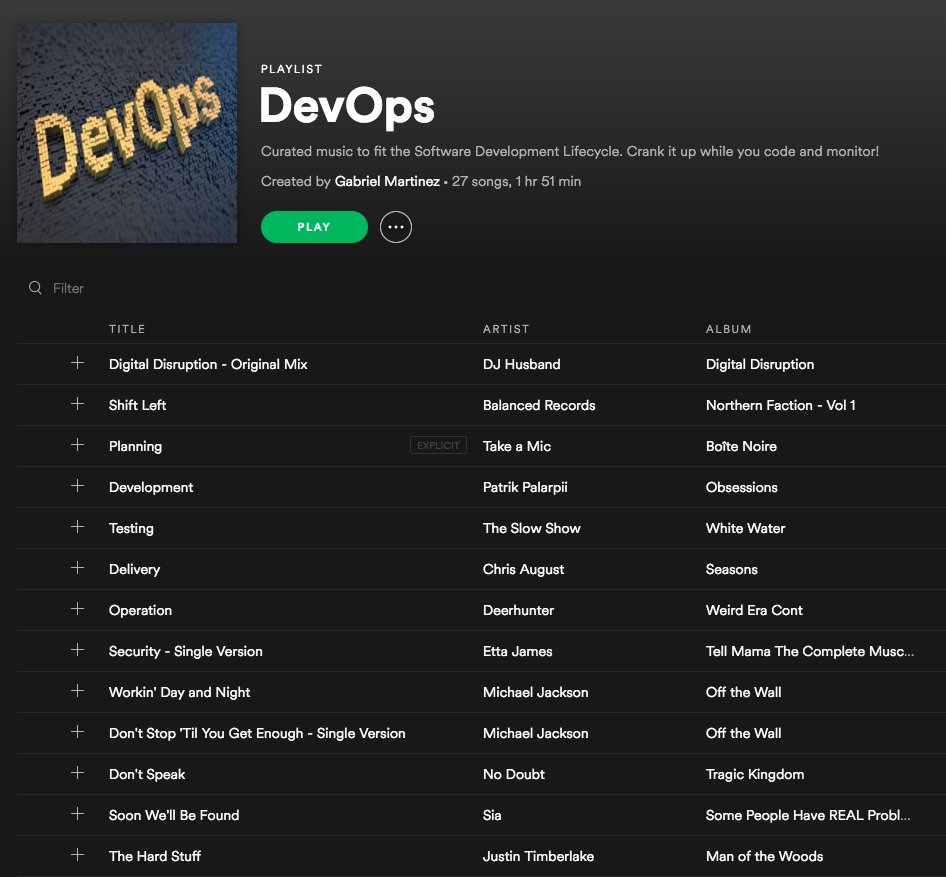This screenshot has height=877, width=946.
Task: Select track title Workin' Day and Night
Action: click(x=179, y=692)
